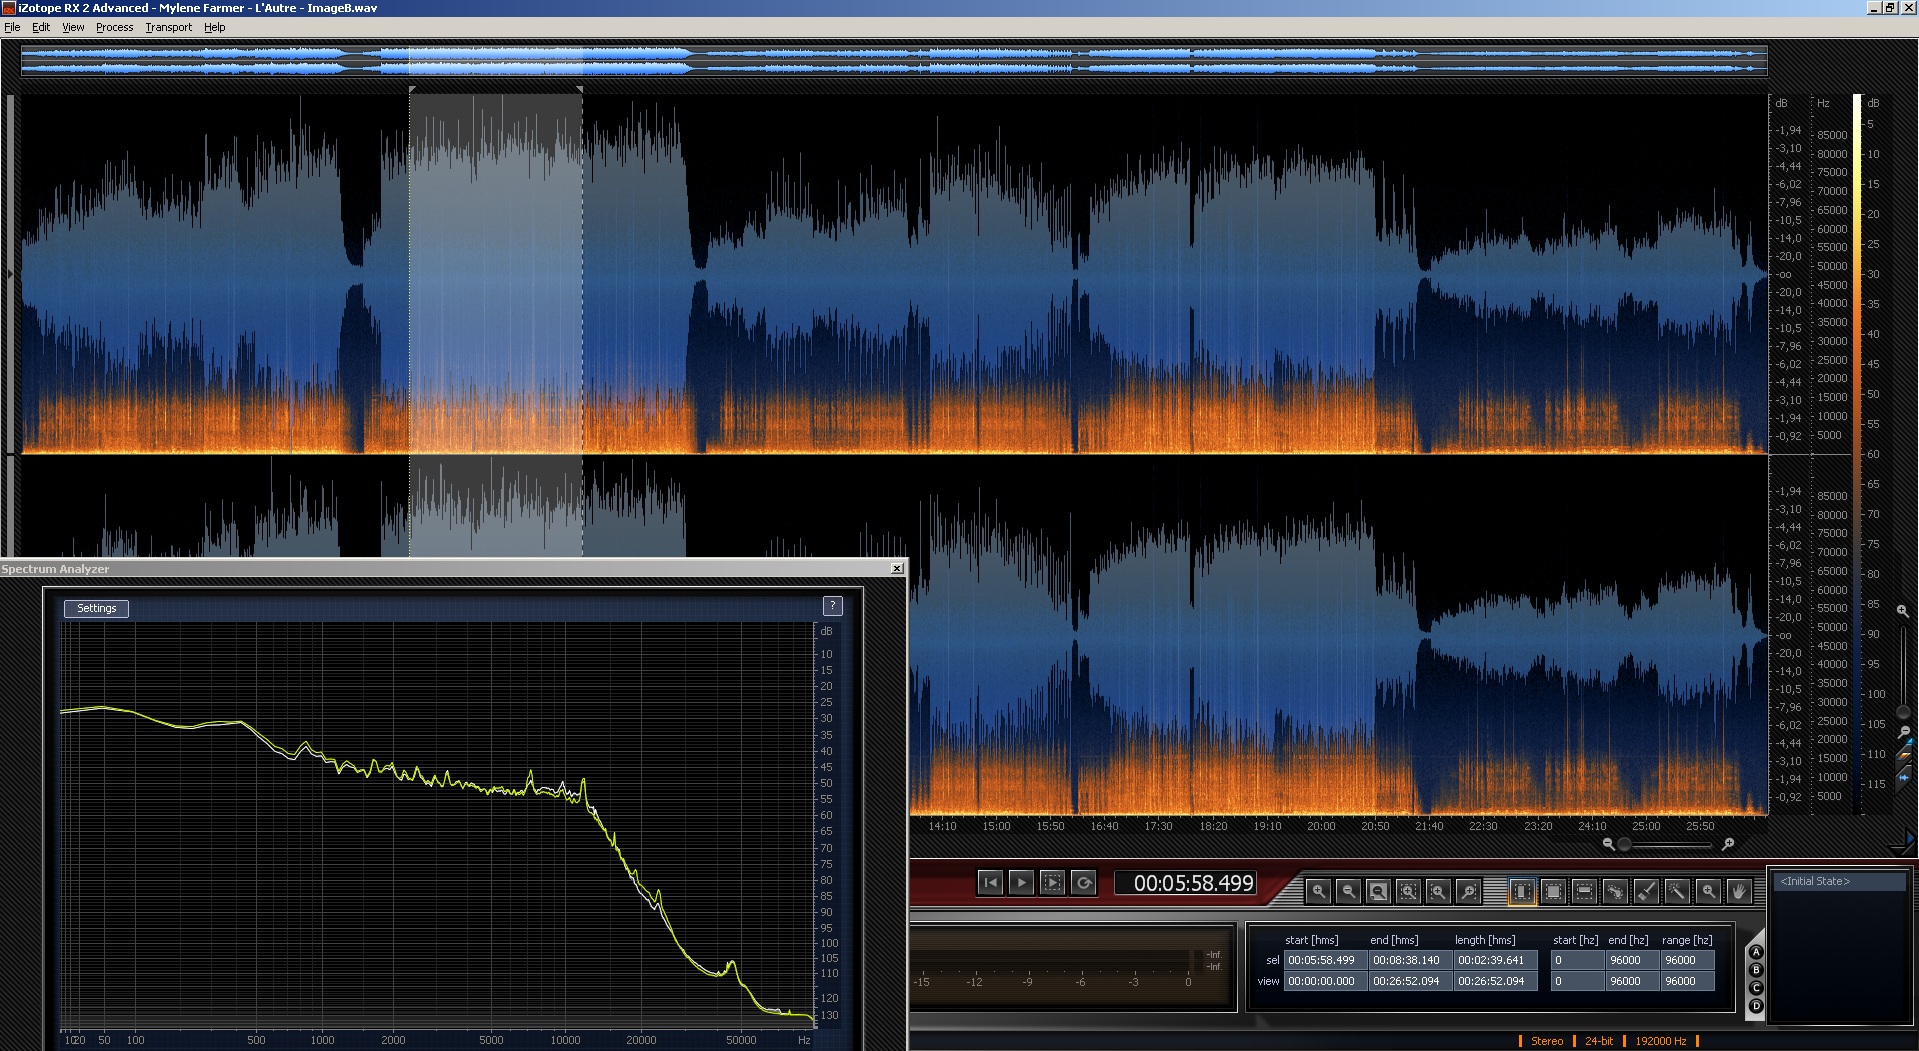
Task: Click the selection end time field
Action: [1409, 960]
